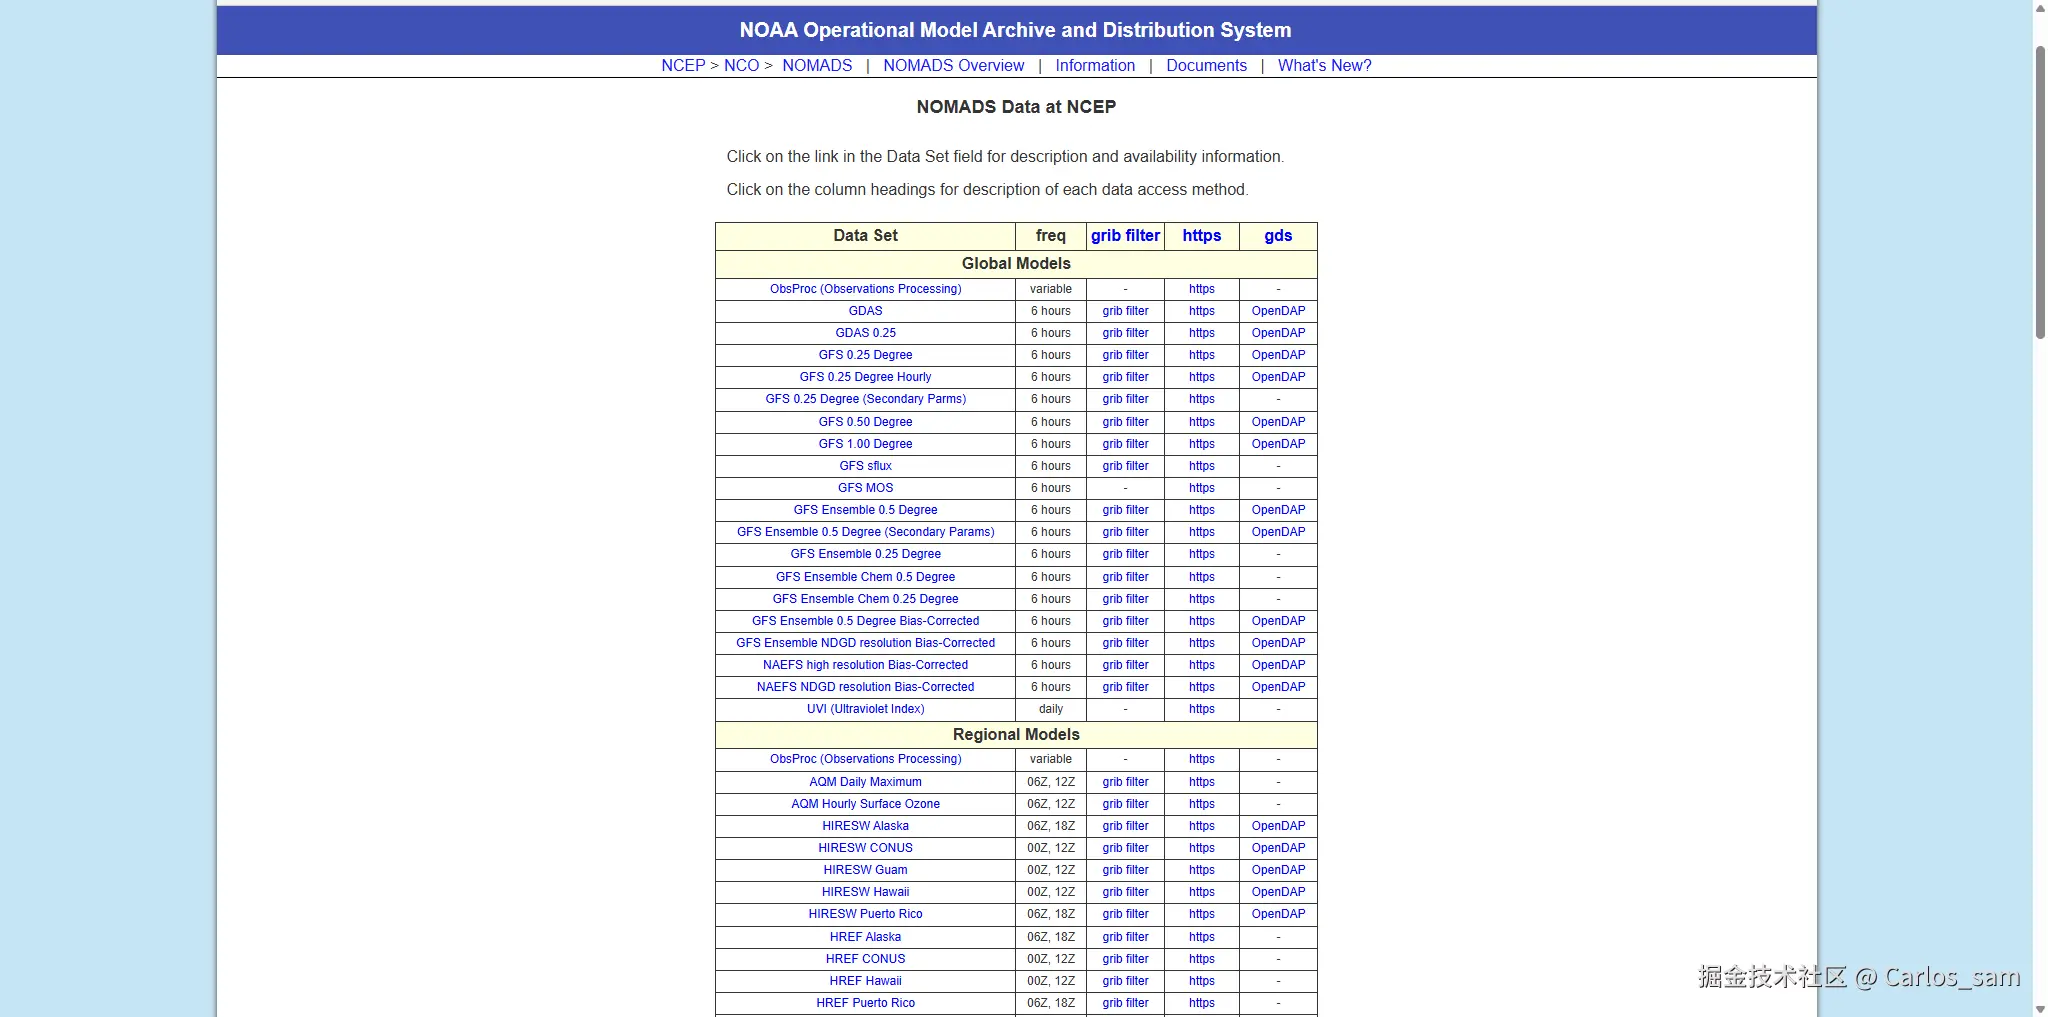Viewport: 2048px width, 1017px height.
Task: Open GFS 0.25 Degree data set link
Action: 866,355
